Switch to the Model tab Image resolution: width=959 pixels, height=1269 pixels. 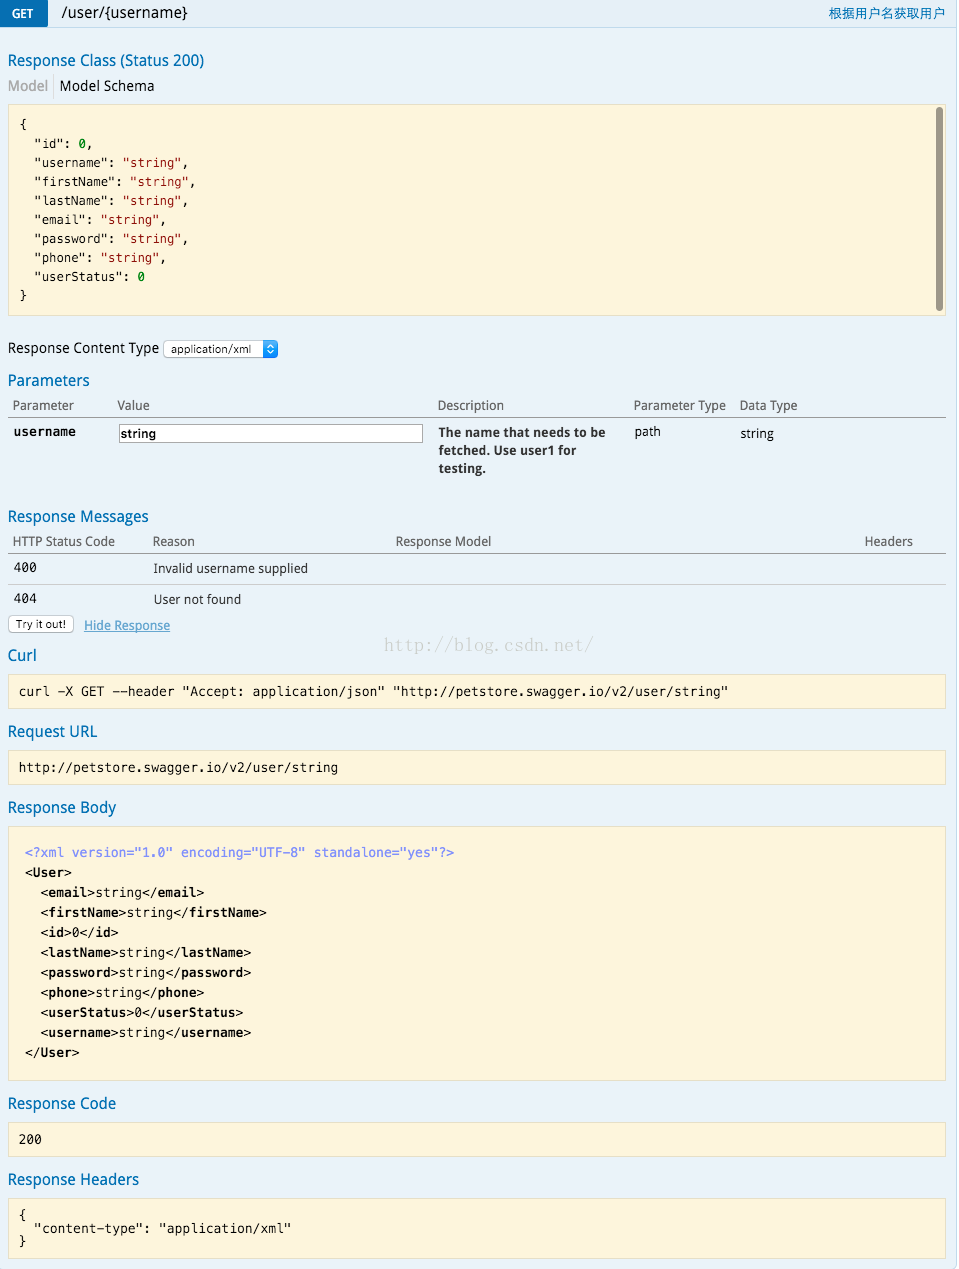click(x=28, y=86)
